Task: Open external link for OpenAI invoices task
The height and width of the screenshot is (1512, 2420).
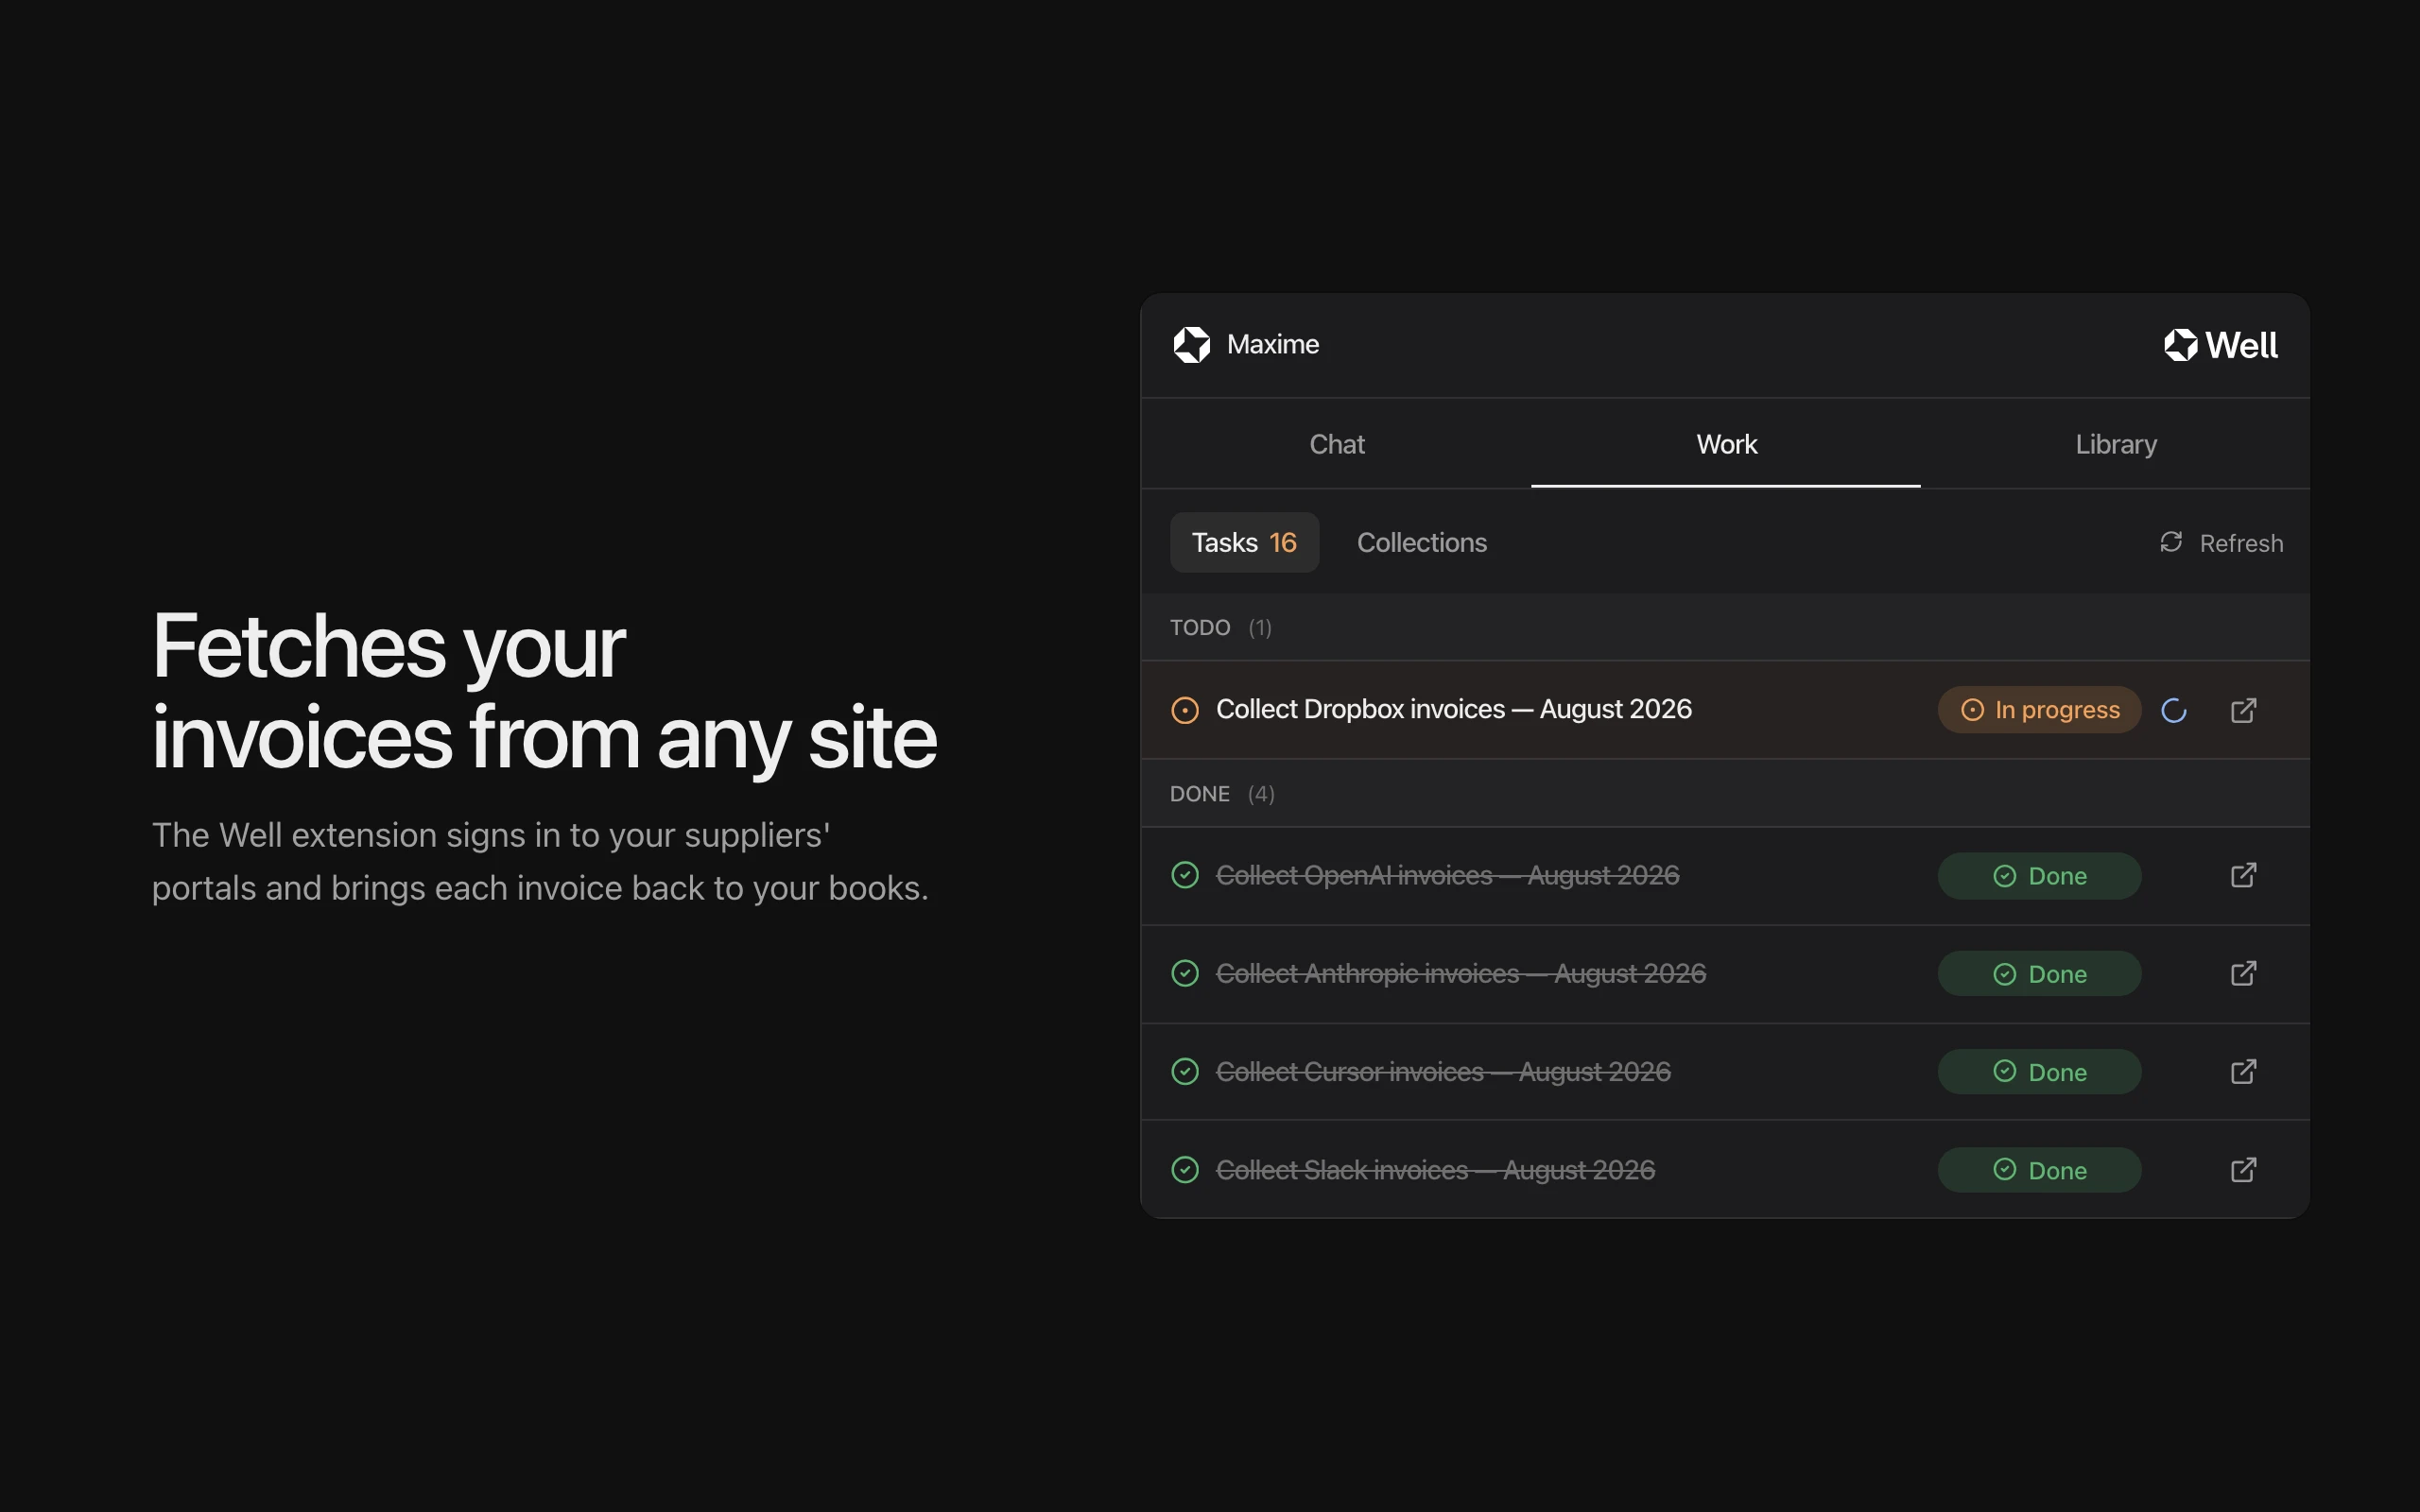Action: [x=2243, y=875]
